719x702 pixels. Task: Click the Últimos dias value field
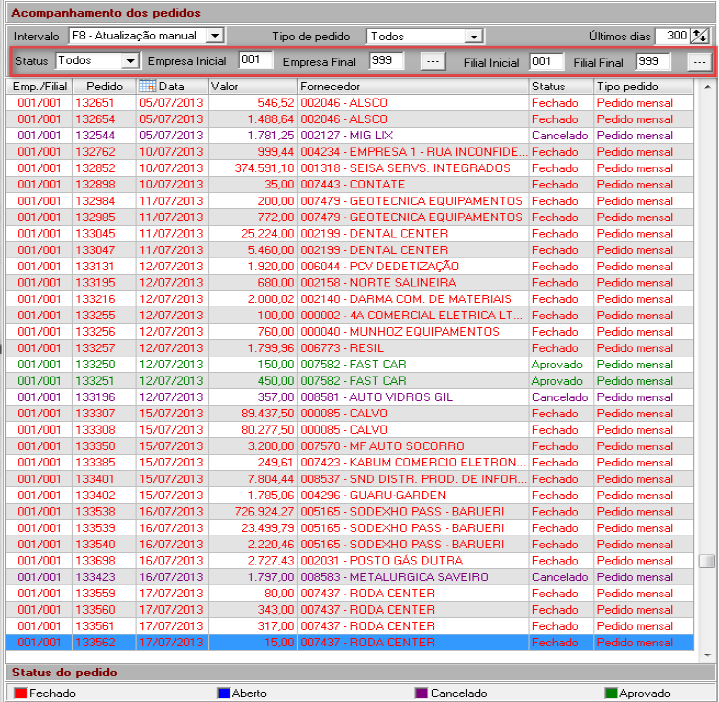673,36
